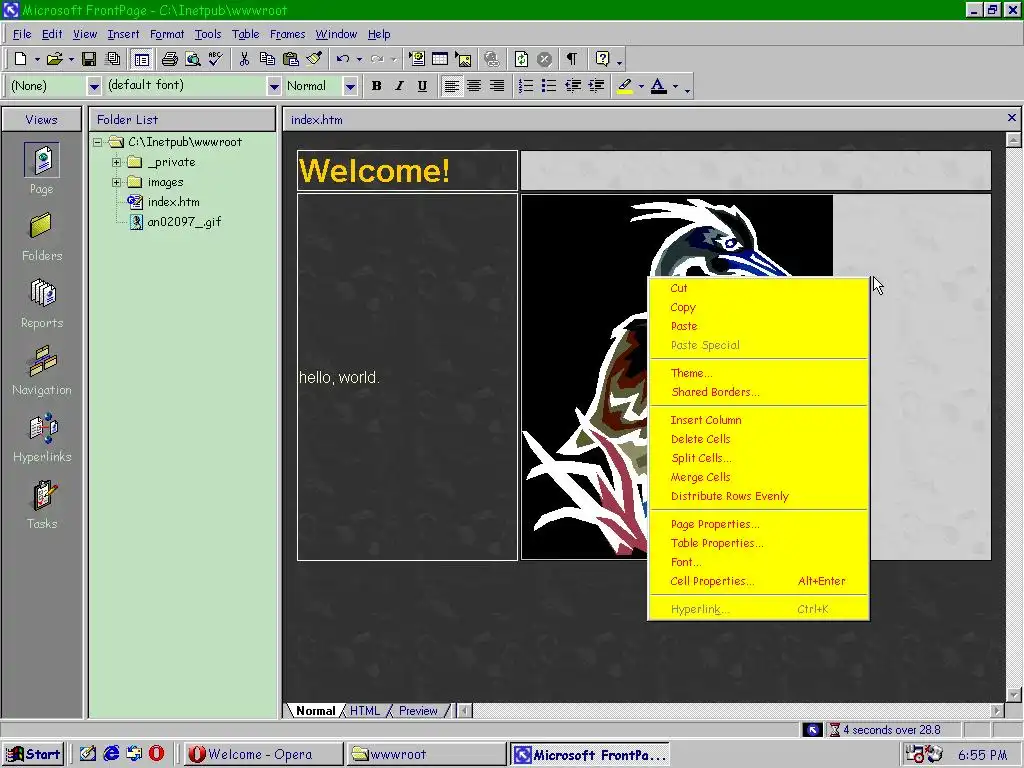Choose Cell Properties in context menu
Image resolution: width=1024 pixels, height=768 pixels.
click(758, 581)
